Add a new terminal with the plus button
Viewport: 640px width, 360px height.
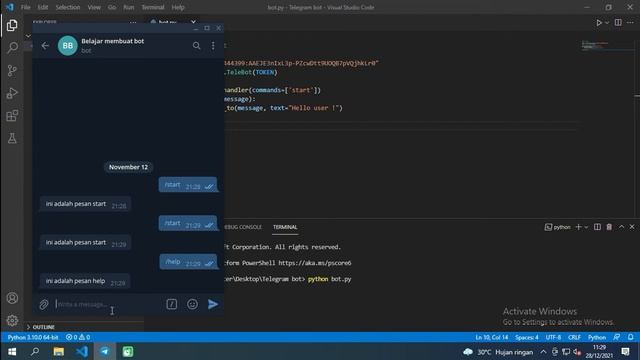click(x=578, y=227)
